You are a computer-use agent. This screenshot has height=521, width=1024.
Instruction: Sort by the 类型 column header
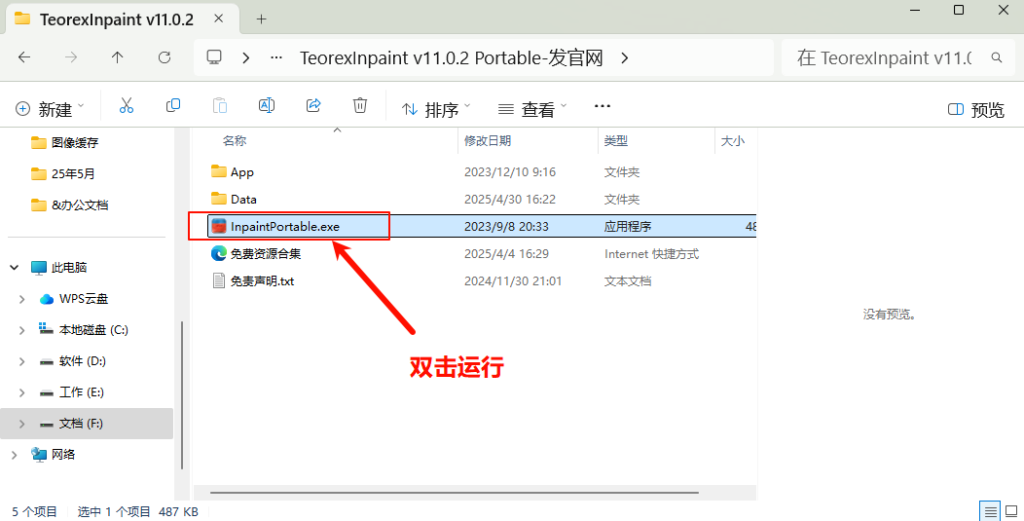[x=616, y=140]
